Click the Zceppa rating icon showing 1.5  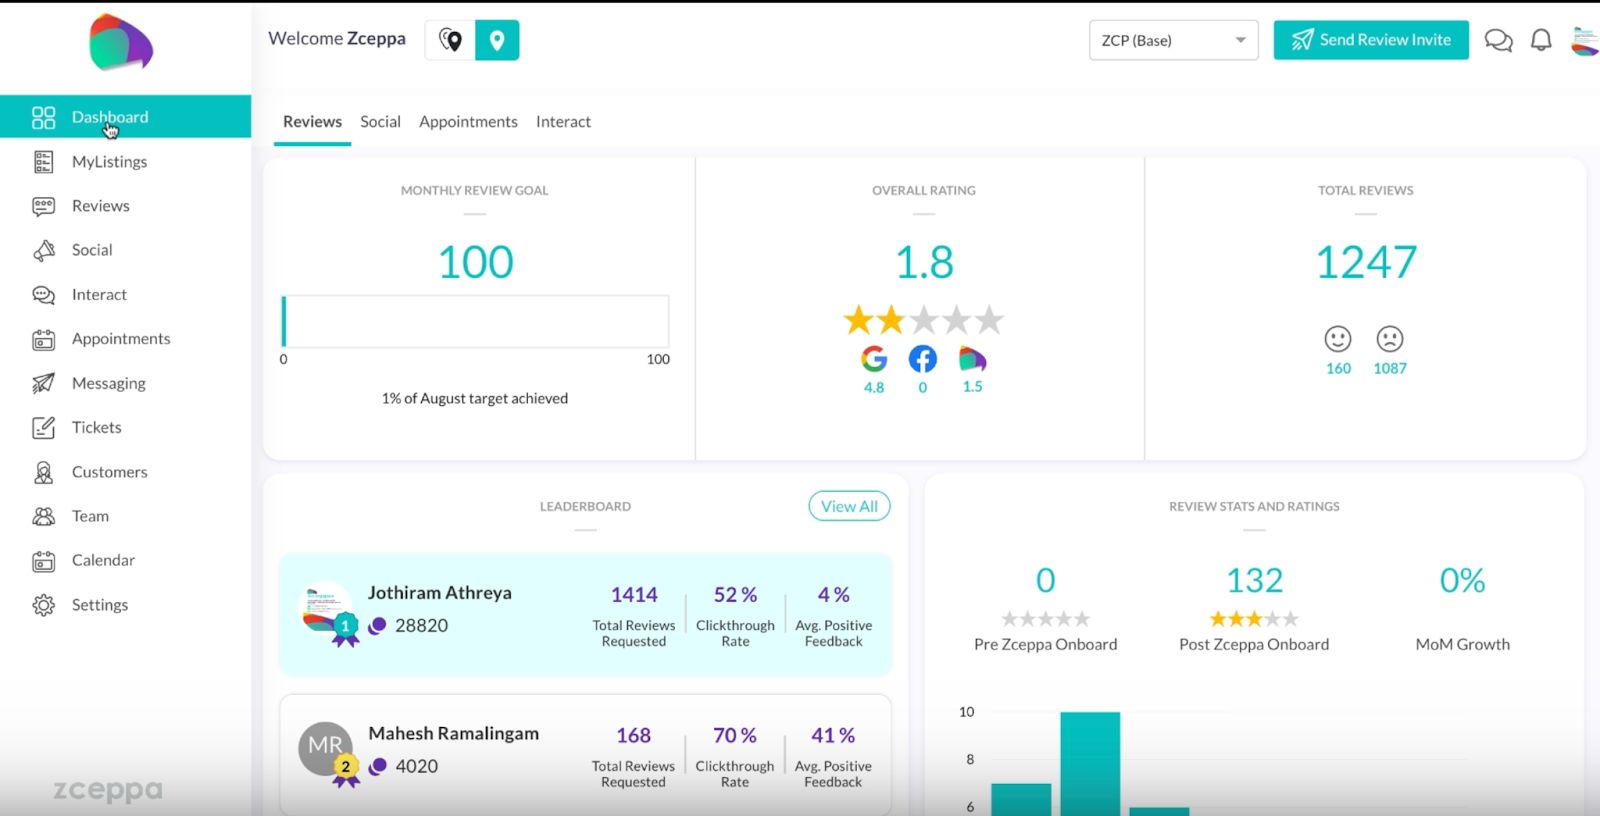(x=972, y=358)
